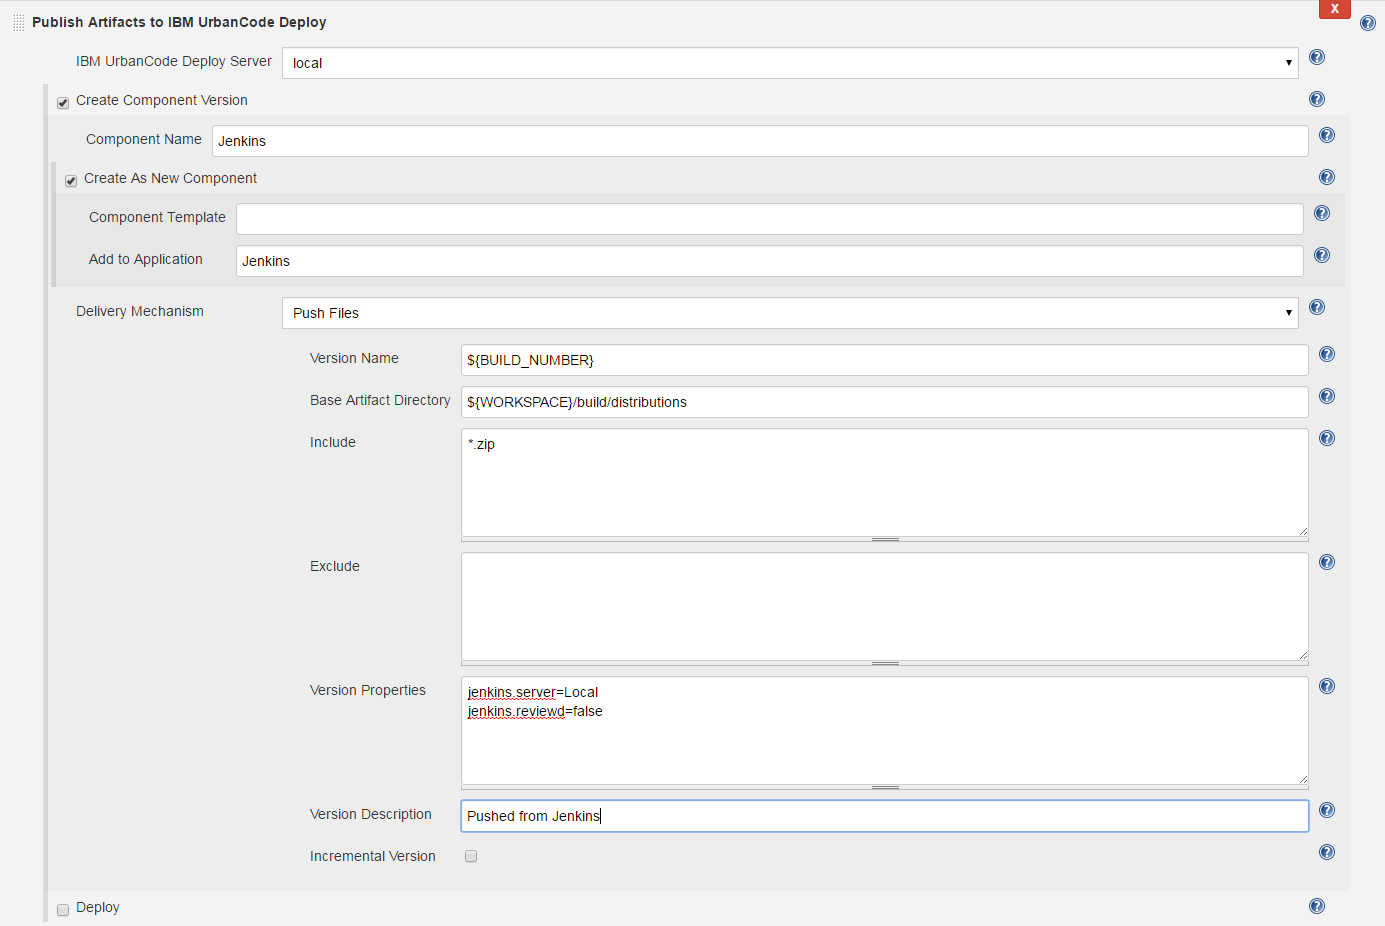Enable the Incremental Version checkbox
Viewport: 1385px width, 926px height.
pos(471,856)
